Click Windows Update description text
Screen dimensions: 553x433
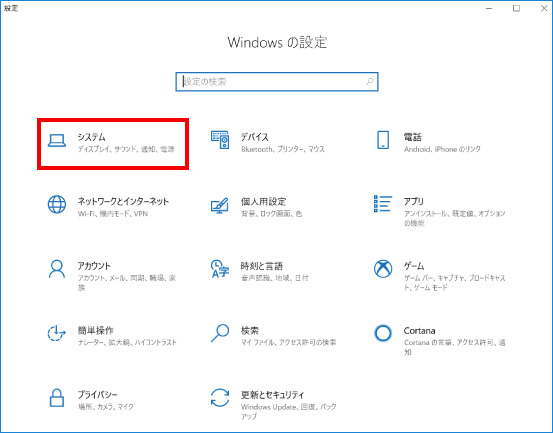coord(288,411)
